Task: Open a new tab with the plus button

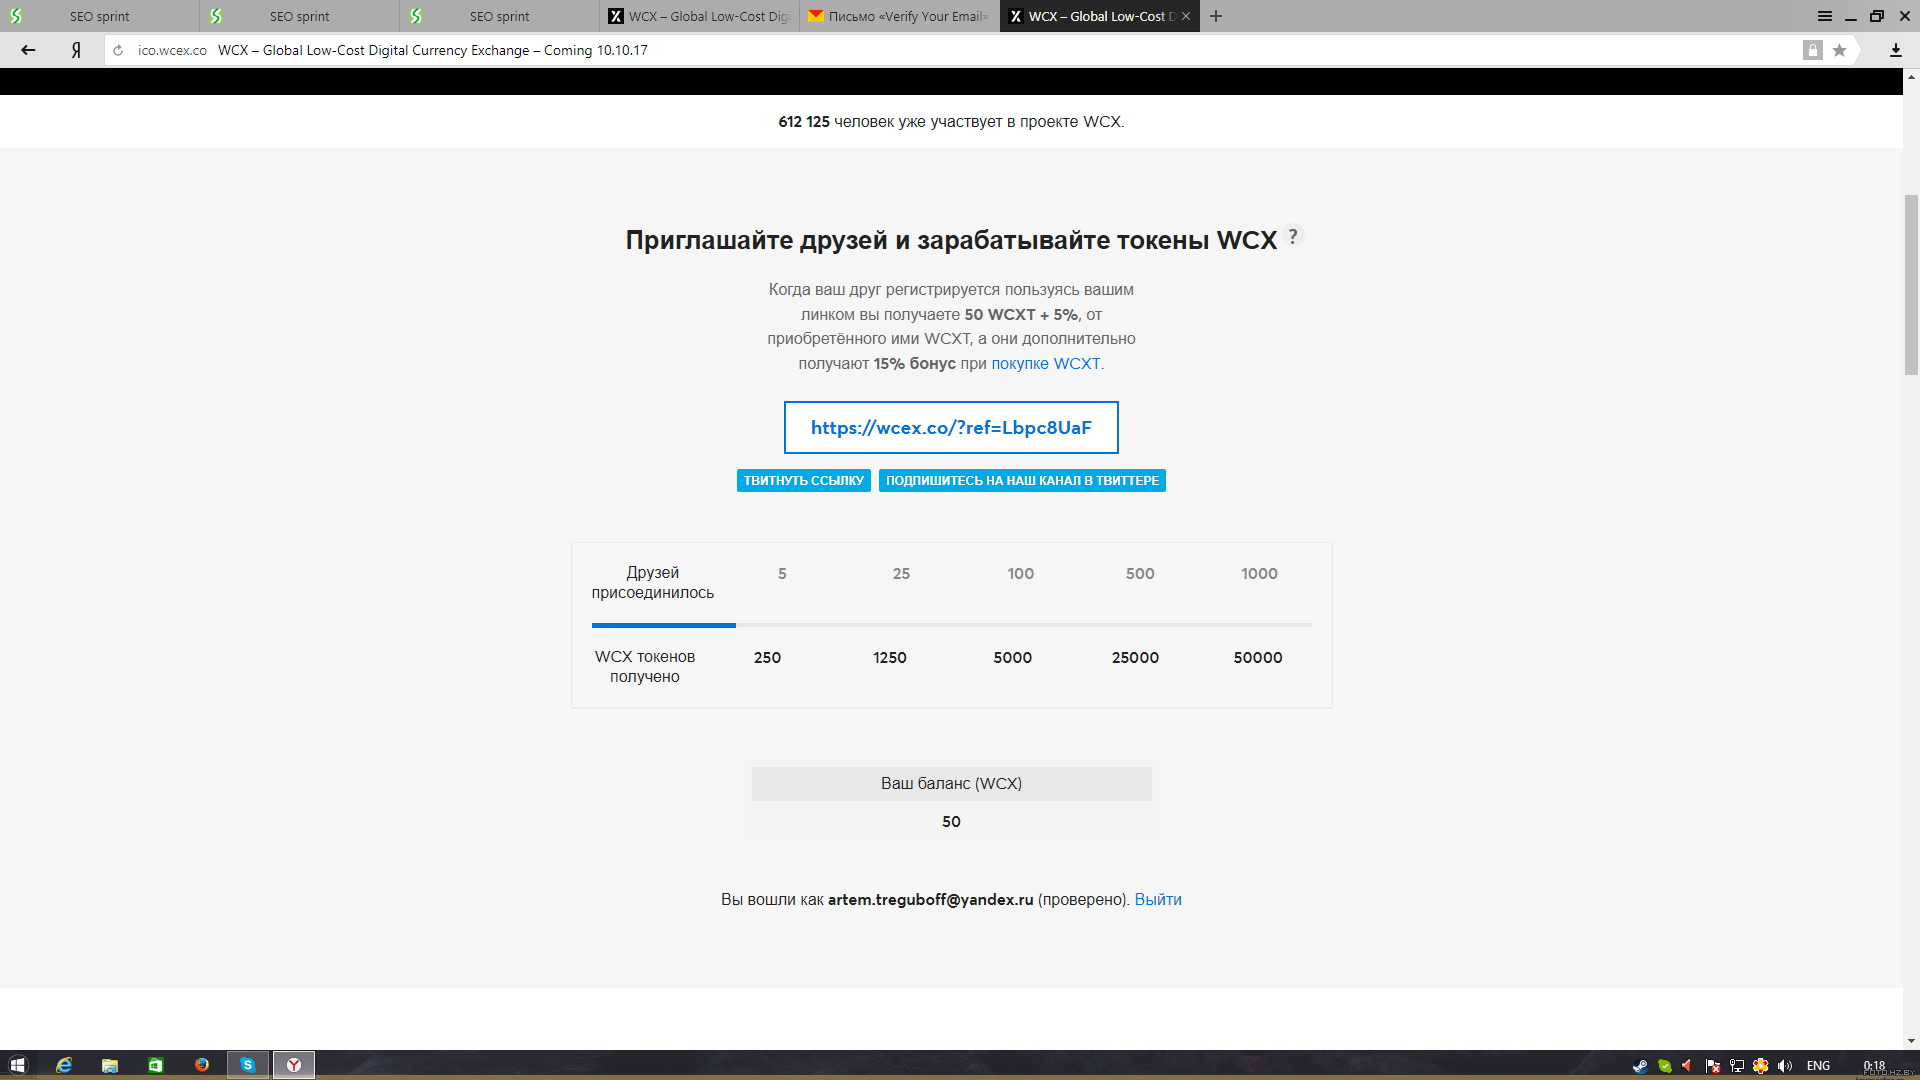Action: tap(1216, 16)
